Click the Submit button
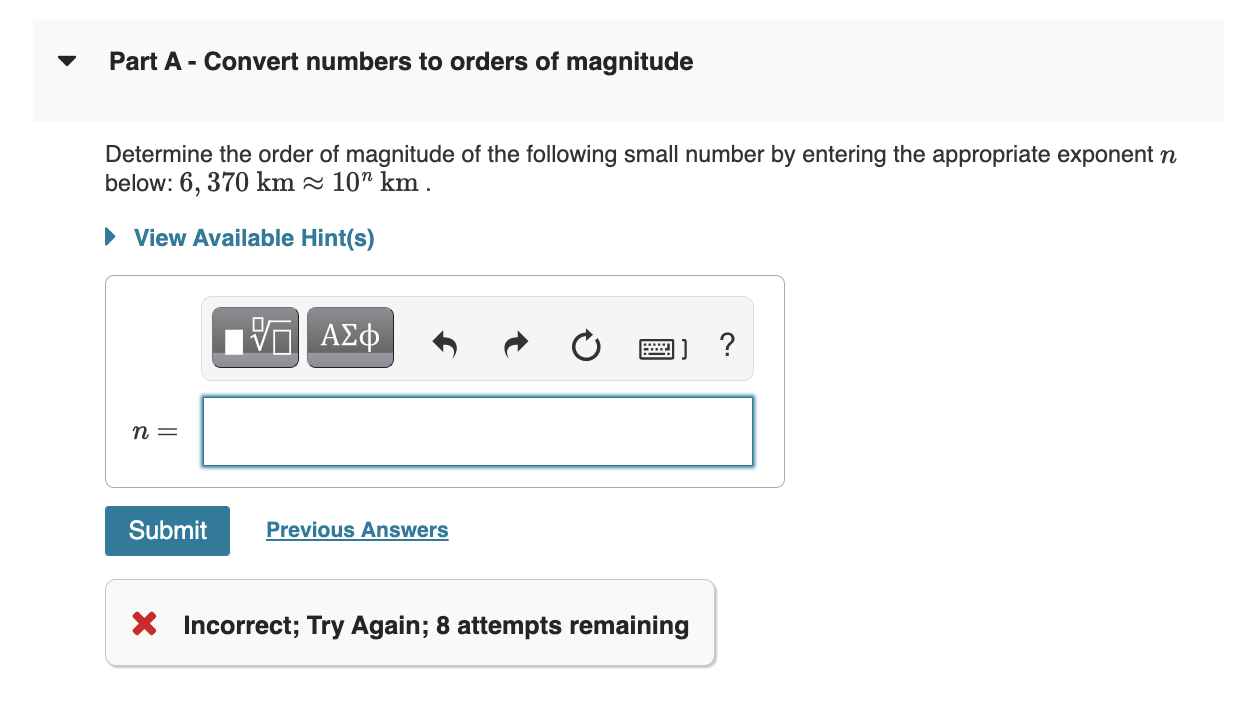Viewport: 1254px width, 704px height. tap(166, 530)
